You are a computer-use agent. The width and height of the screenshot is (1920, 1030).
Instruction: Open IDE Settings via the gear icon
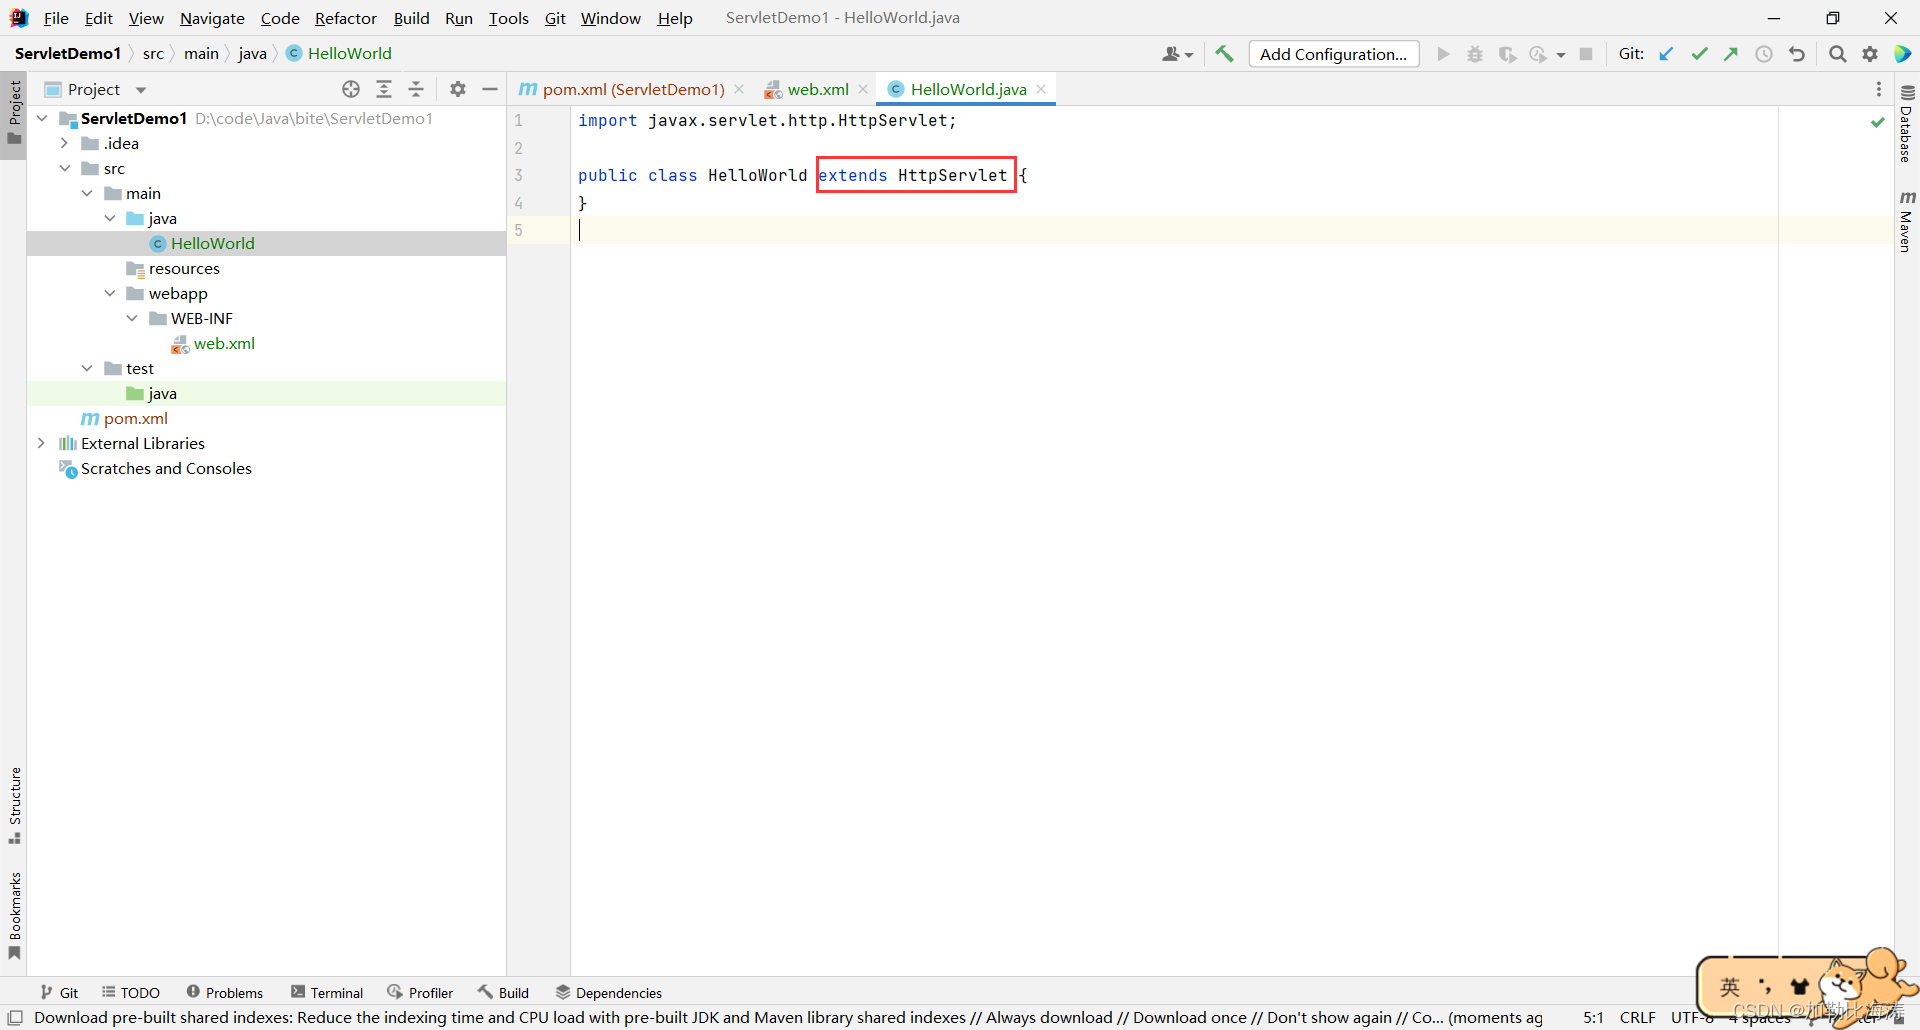pos(1869,53)
